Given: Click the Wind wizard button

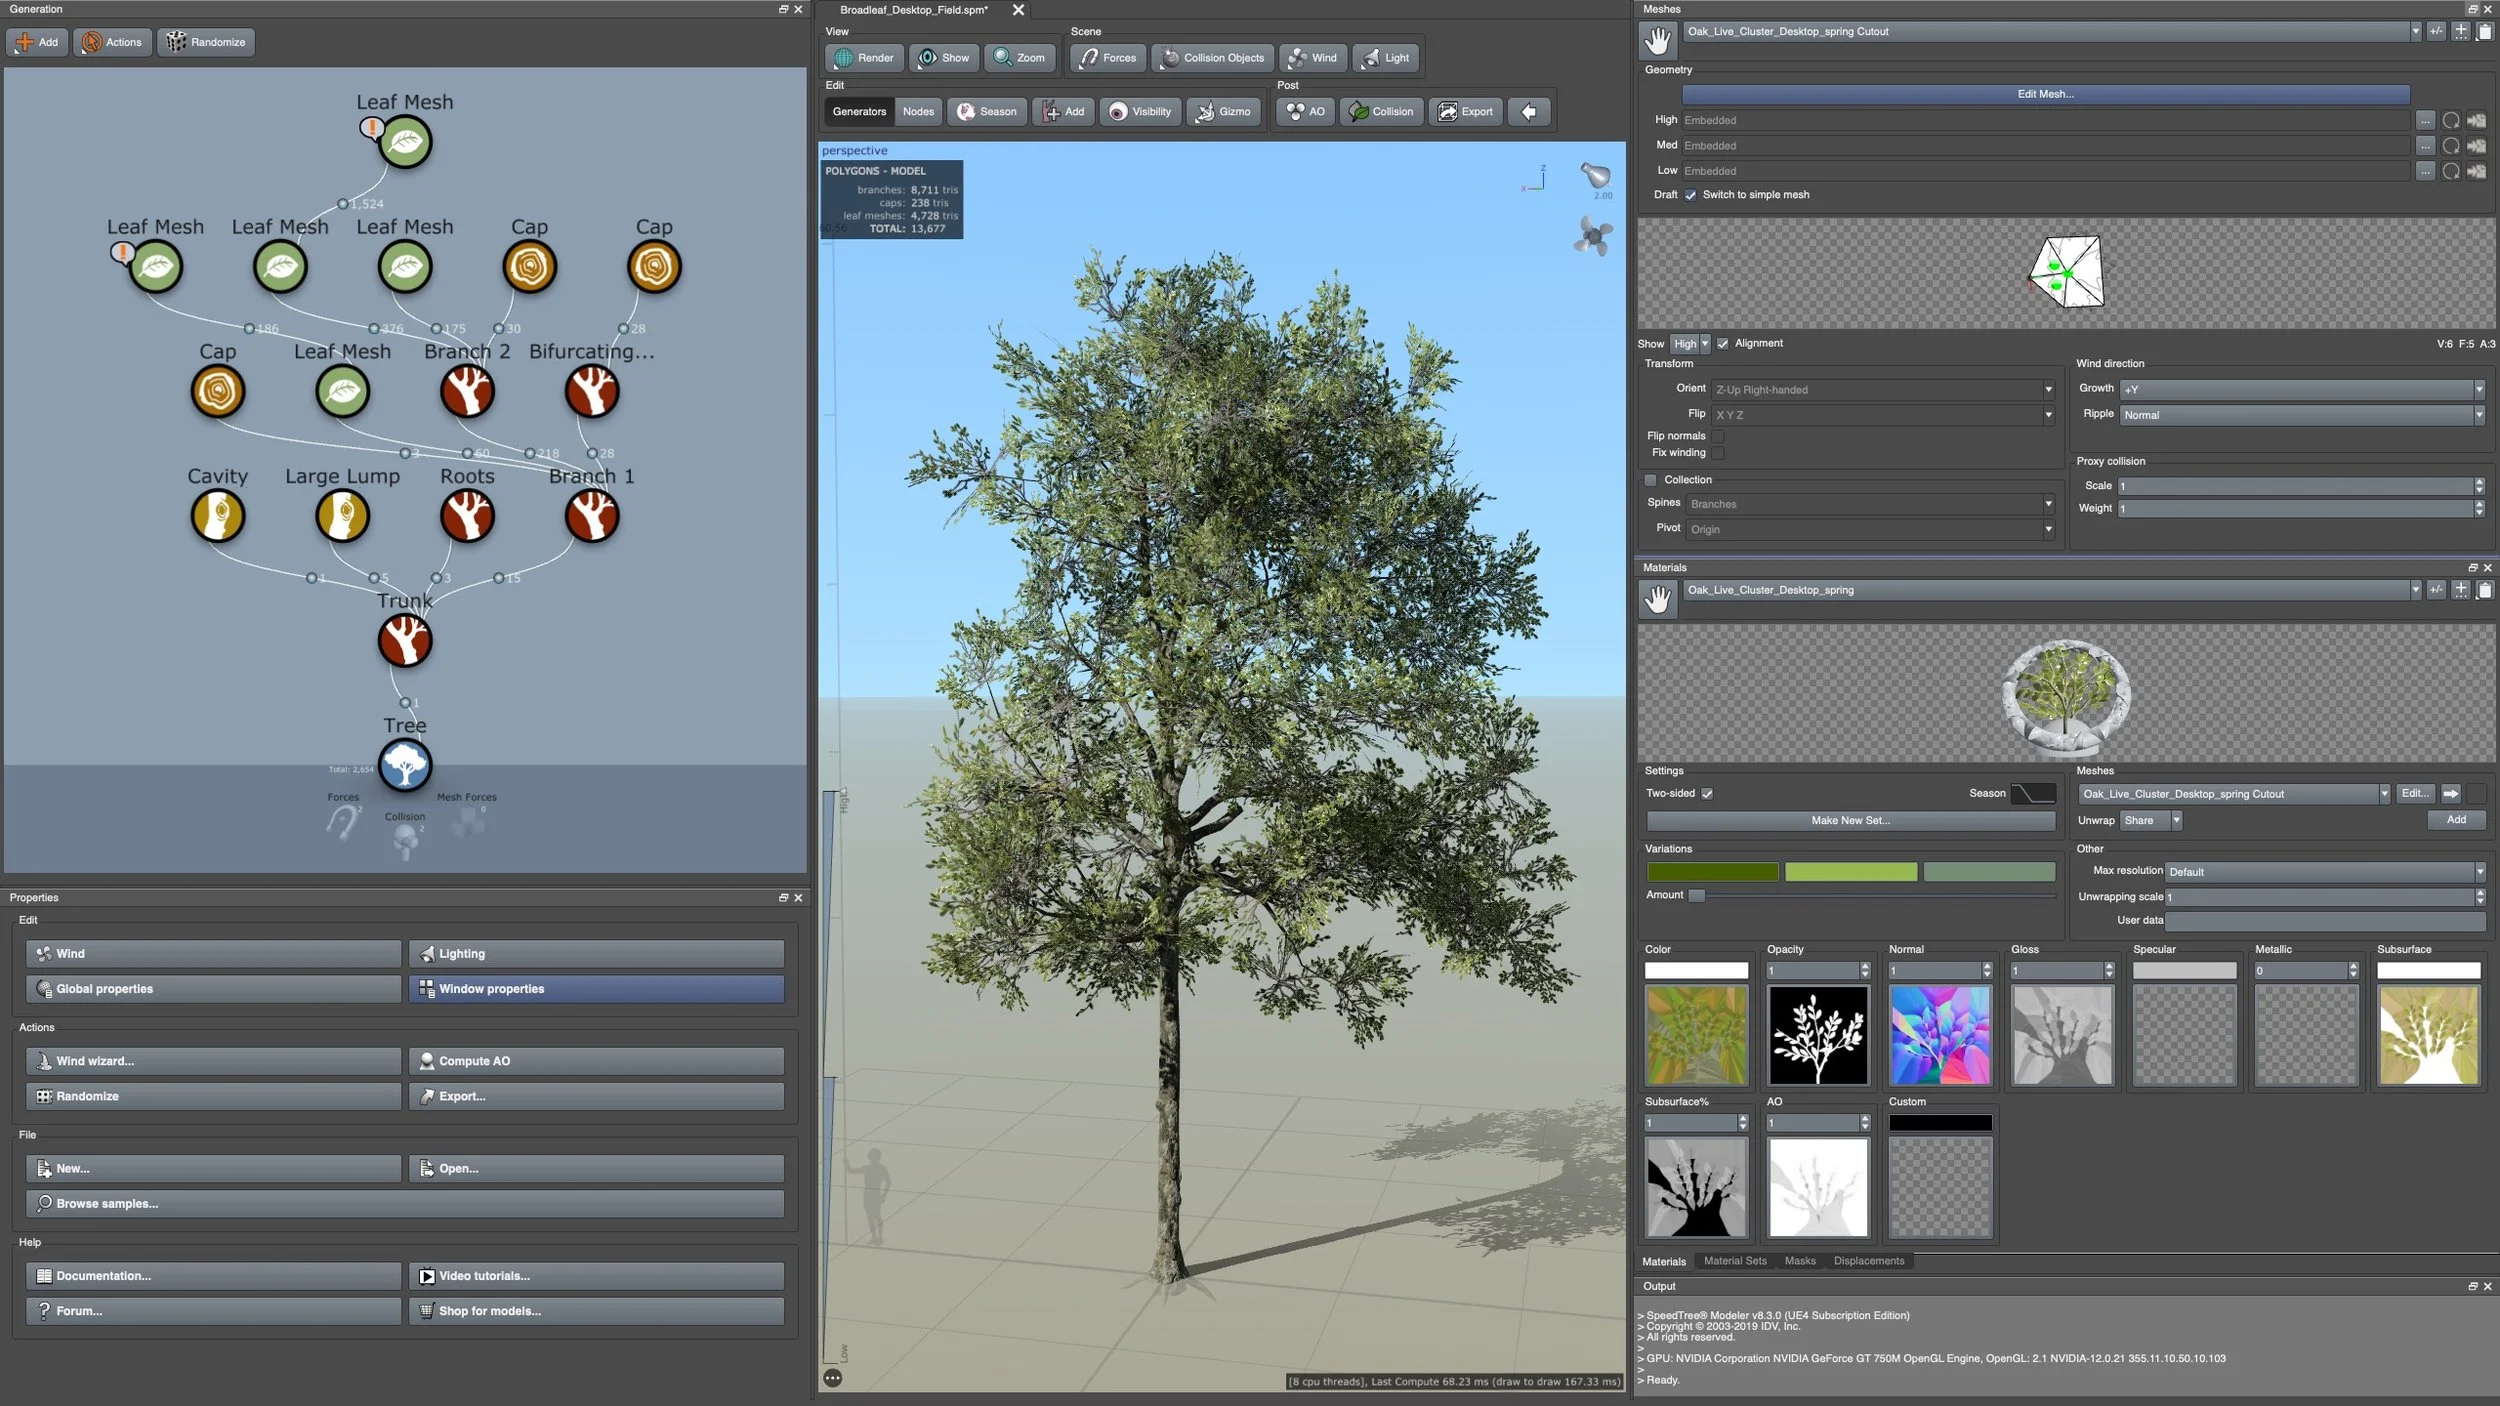Looking at the screenshot, I should pos(214,1061).
